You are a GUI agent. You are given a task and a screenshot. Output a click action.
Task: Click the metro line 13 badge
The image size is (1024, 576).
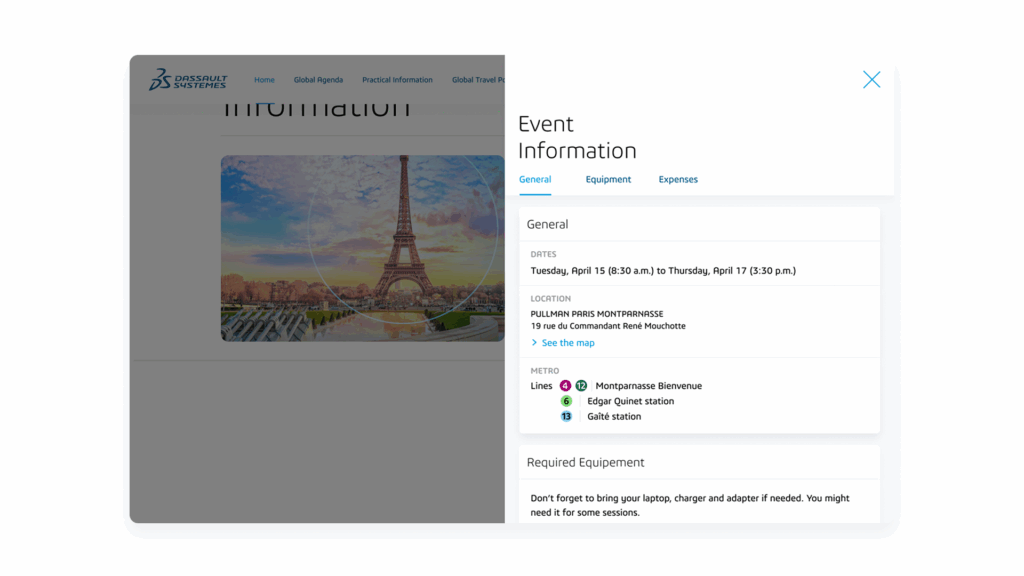point(566,417)
